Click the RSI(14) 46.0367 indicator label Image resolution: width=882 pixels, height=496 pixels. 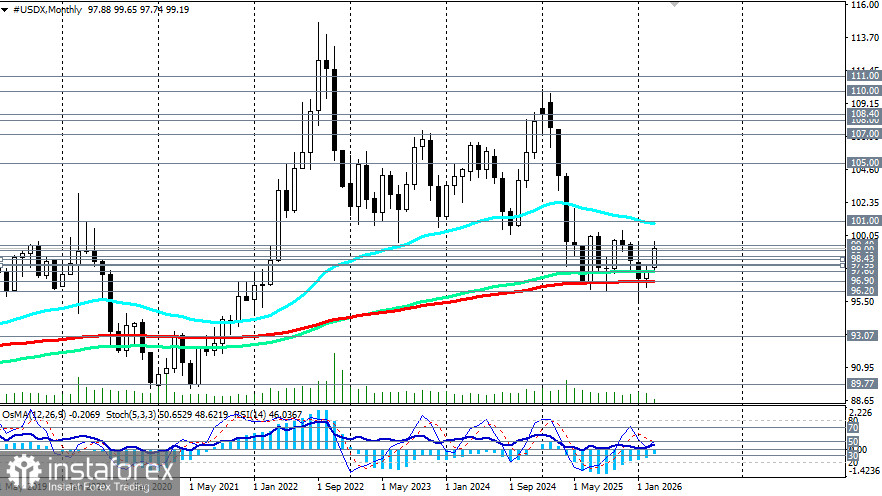coord(268,414)
